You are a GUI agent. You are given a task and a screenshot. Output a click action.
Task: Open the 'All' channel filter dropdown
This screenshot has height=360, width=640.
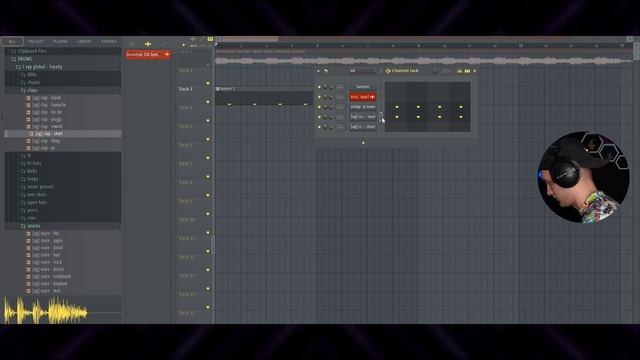pyautogui.click(x=361, y=71)
